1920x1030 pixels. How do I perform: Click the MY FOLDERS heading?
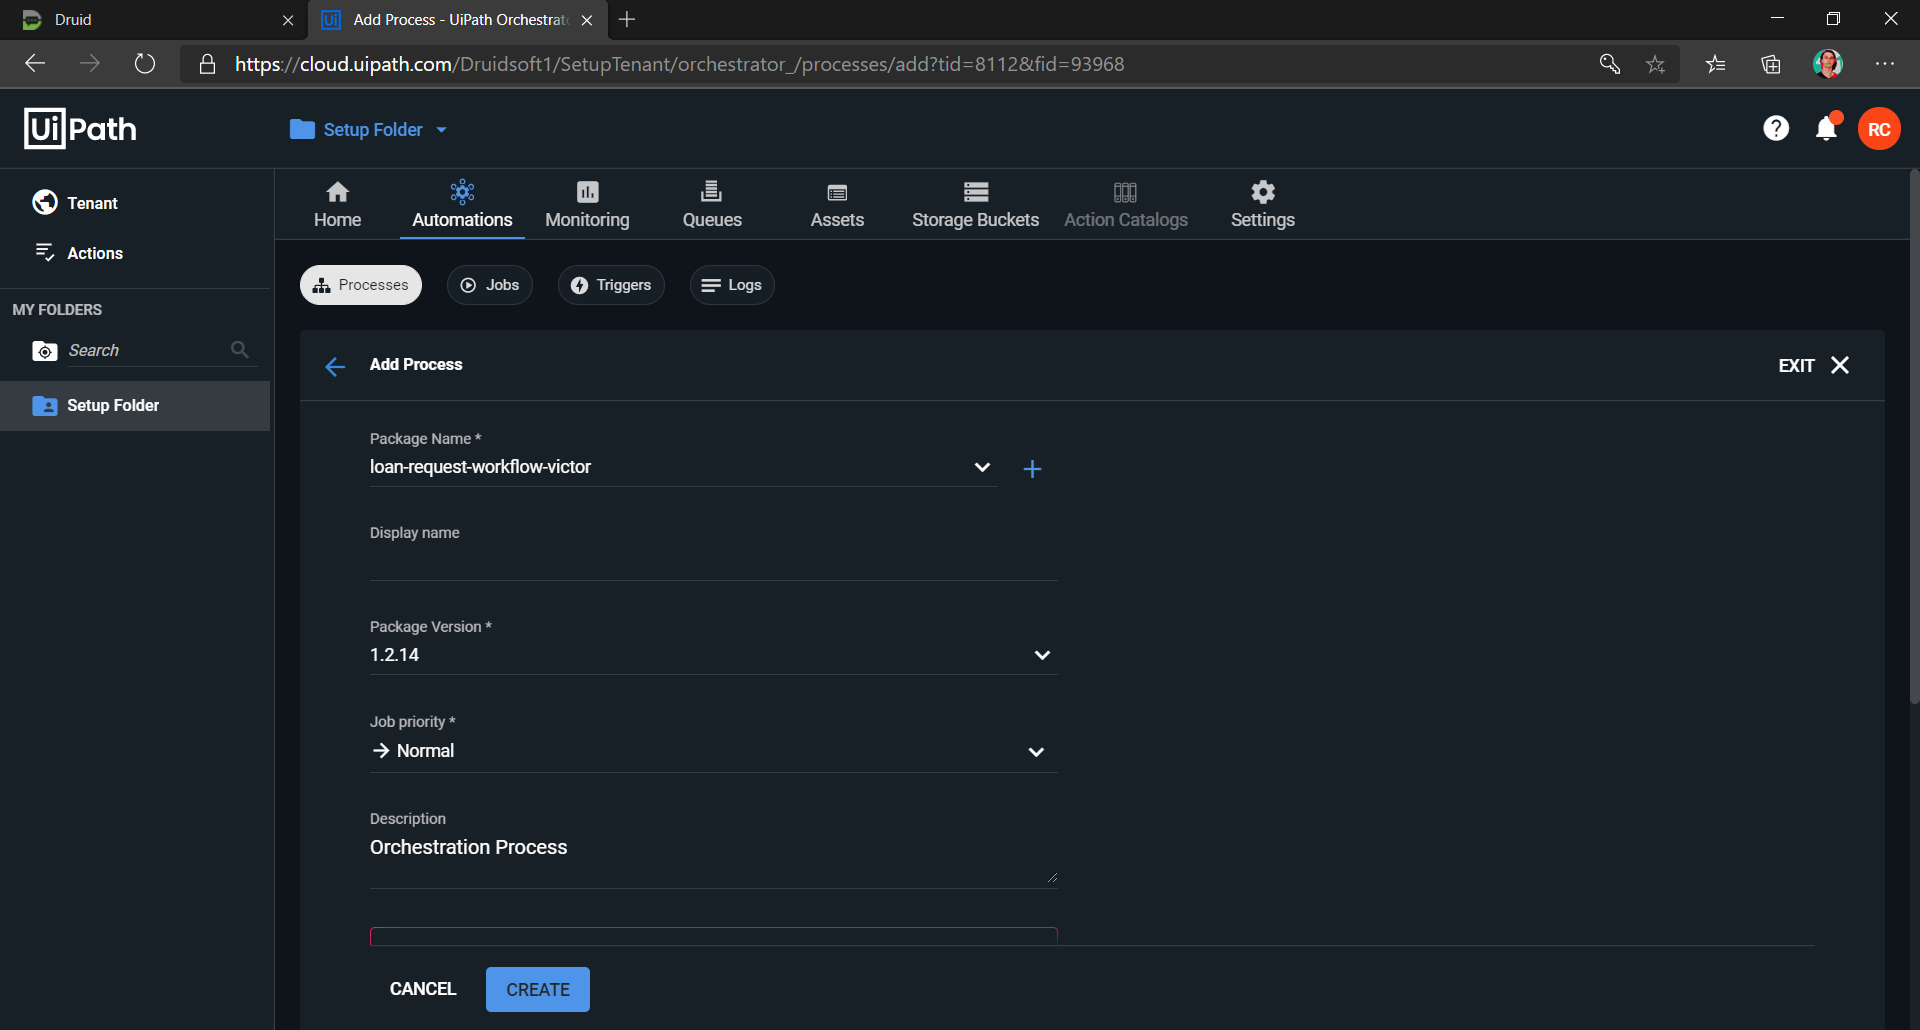(57, 310)
